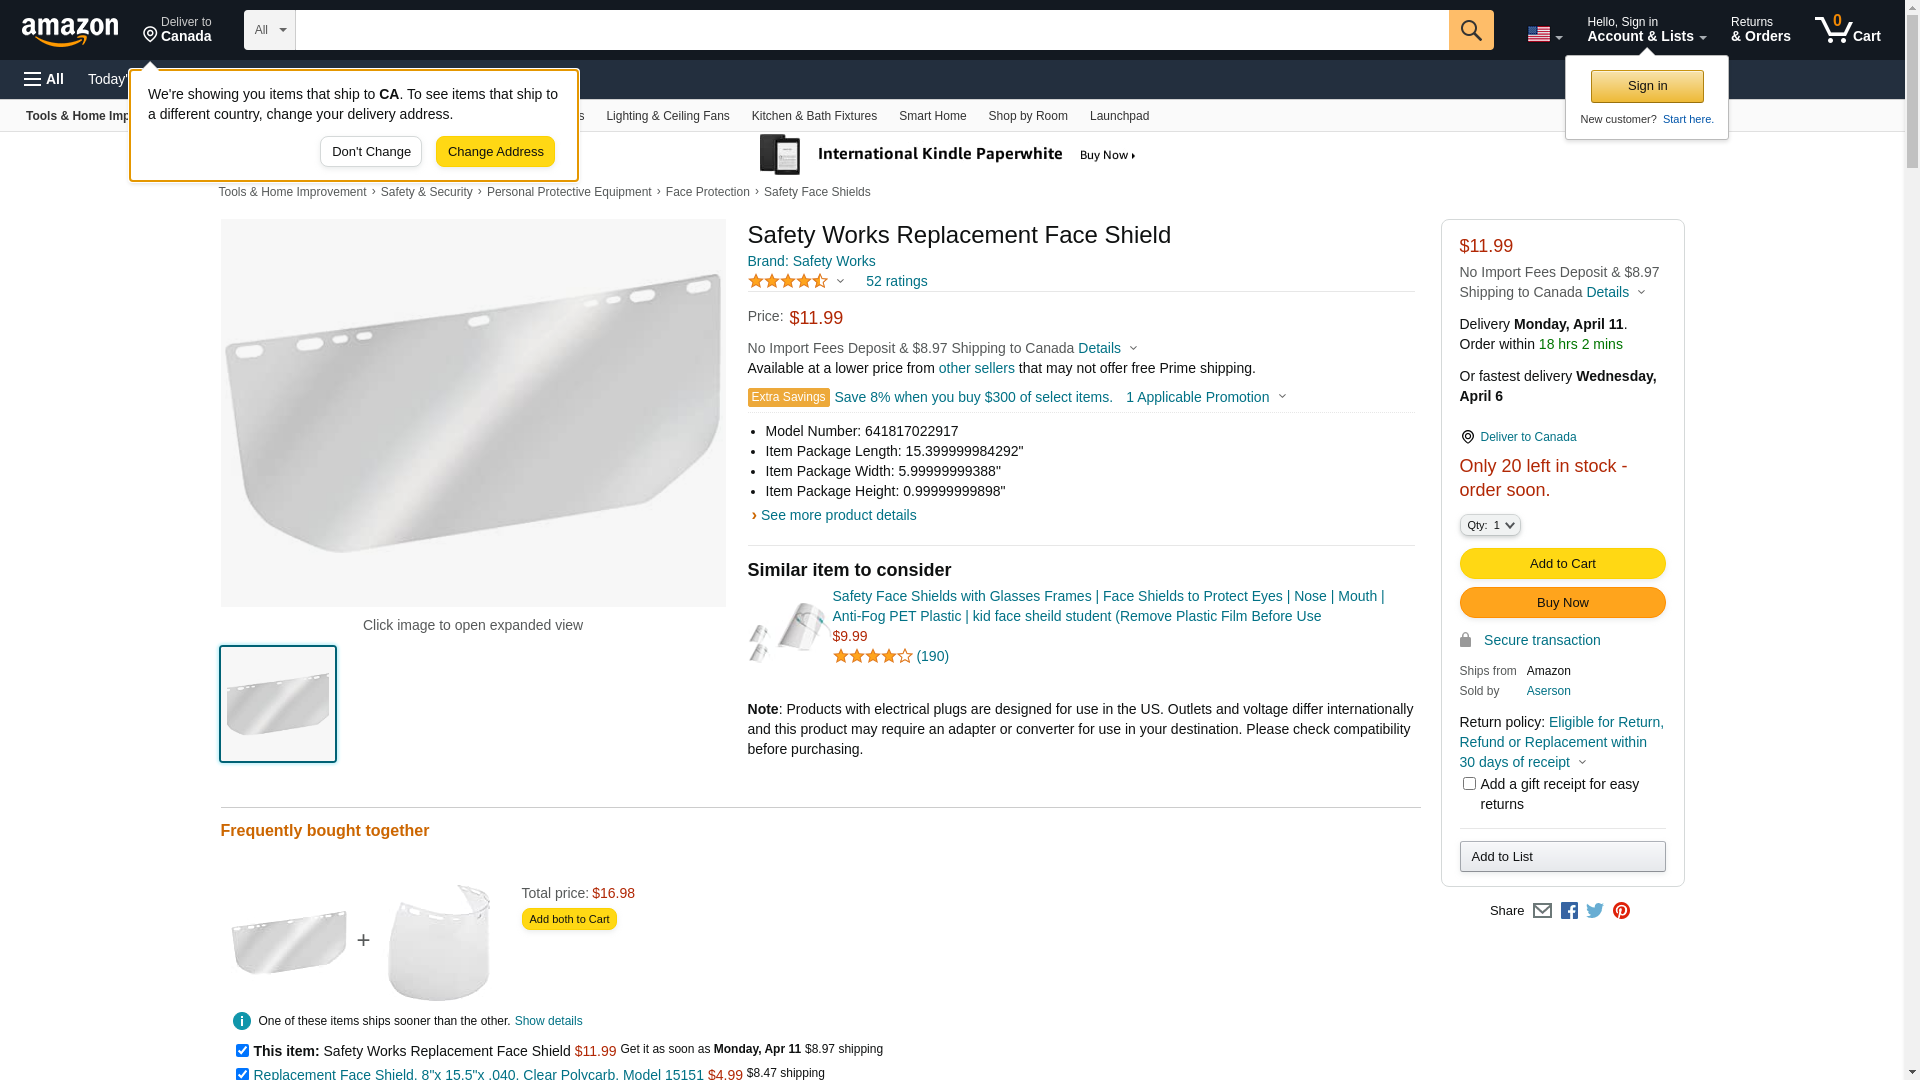Open the Smart Home category
The width and height of the screenshot is (1920, 1080).
932,116
